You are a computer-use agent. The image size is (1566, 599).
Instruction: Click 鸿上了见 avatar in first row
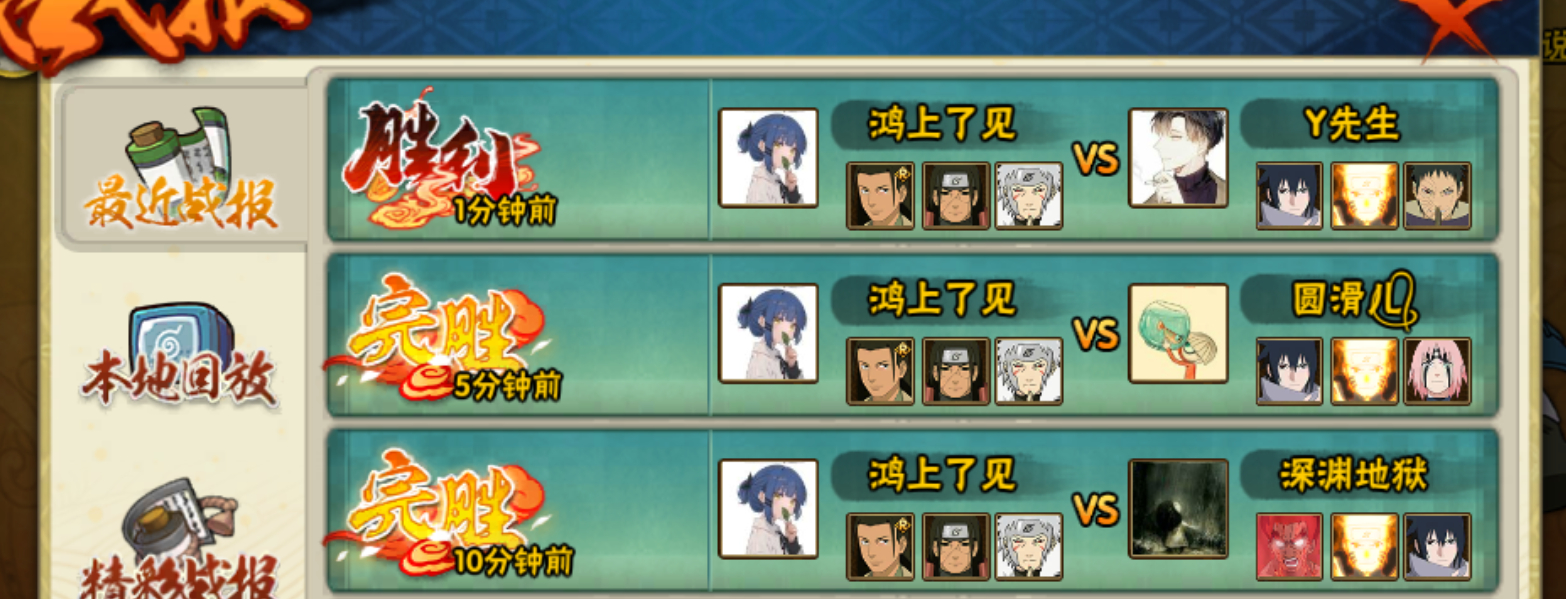pos(768,158)
